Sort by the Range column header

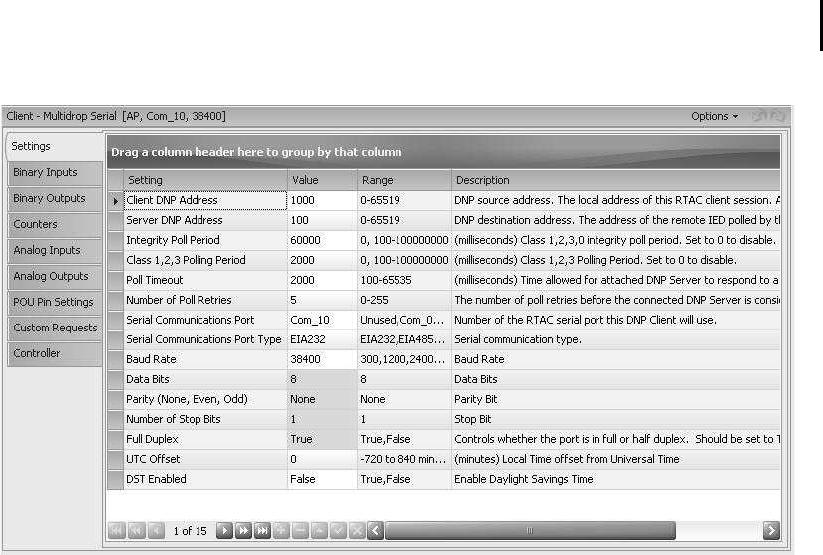point(404,180)
